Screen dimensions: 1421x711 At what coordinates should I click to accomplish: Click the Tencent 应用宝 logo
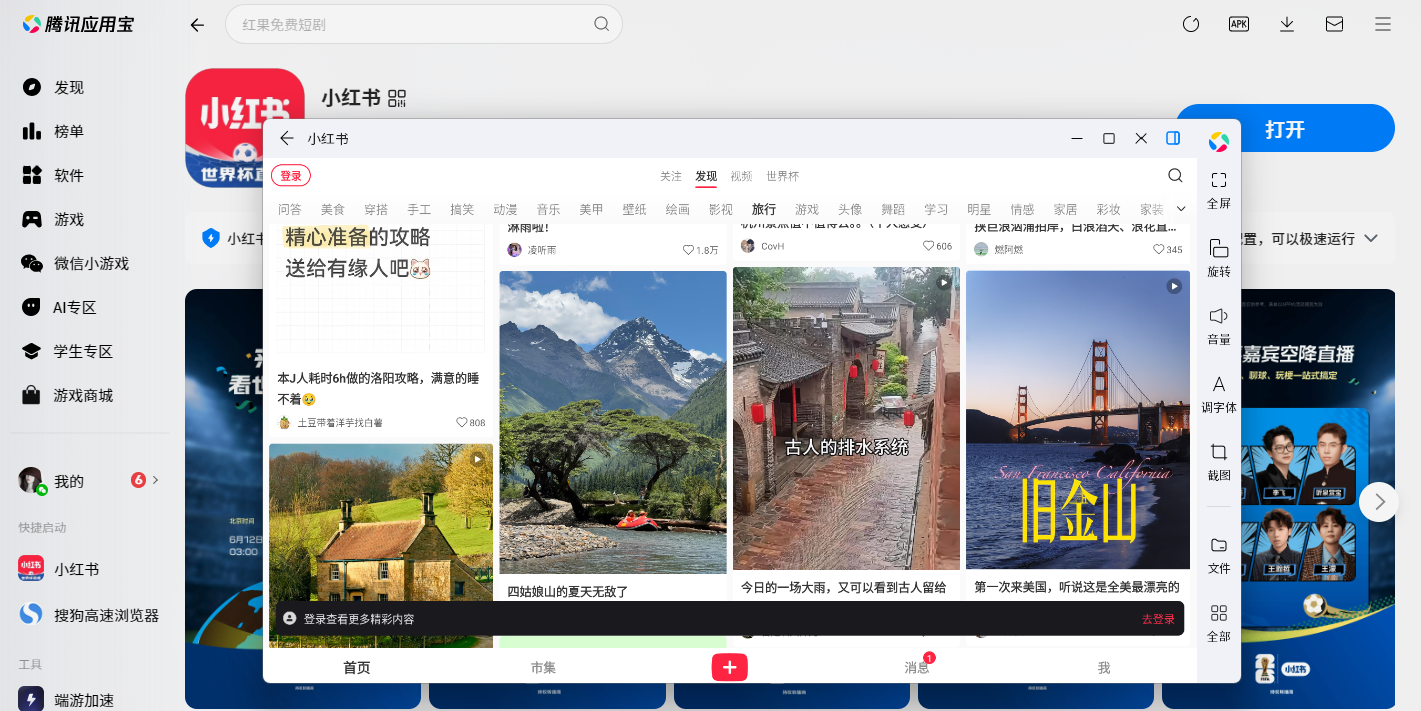(x=78, y=24)
